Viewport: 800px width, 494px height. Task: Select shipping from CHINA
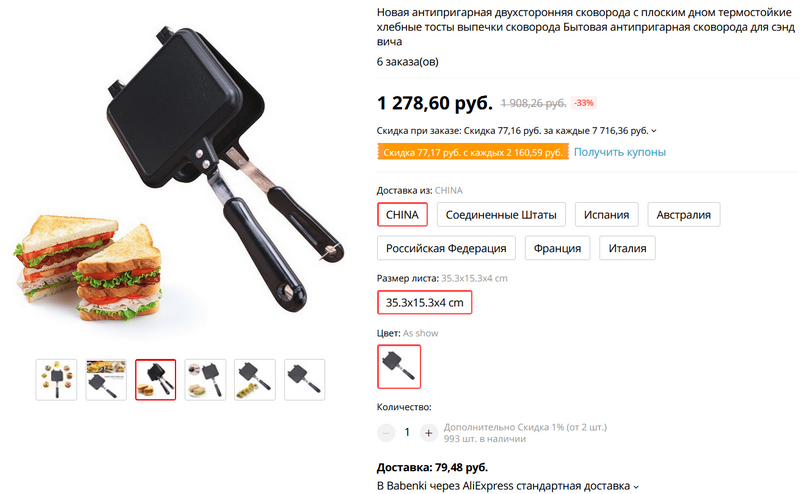(402, 215)
